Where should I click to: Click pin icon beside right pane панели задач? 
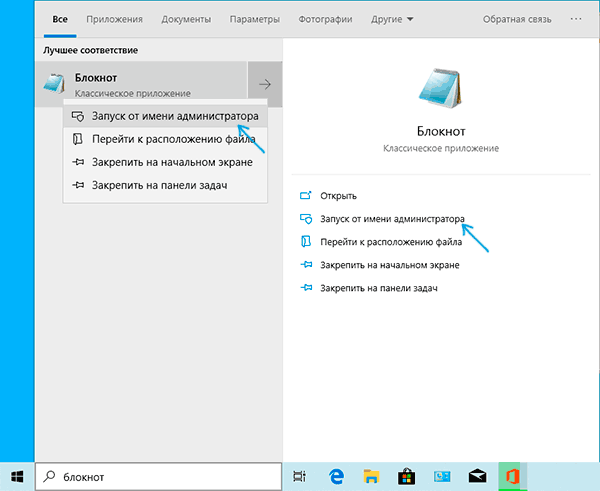tap(306, 287)
